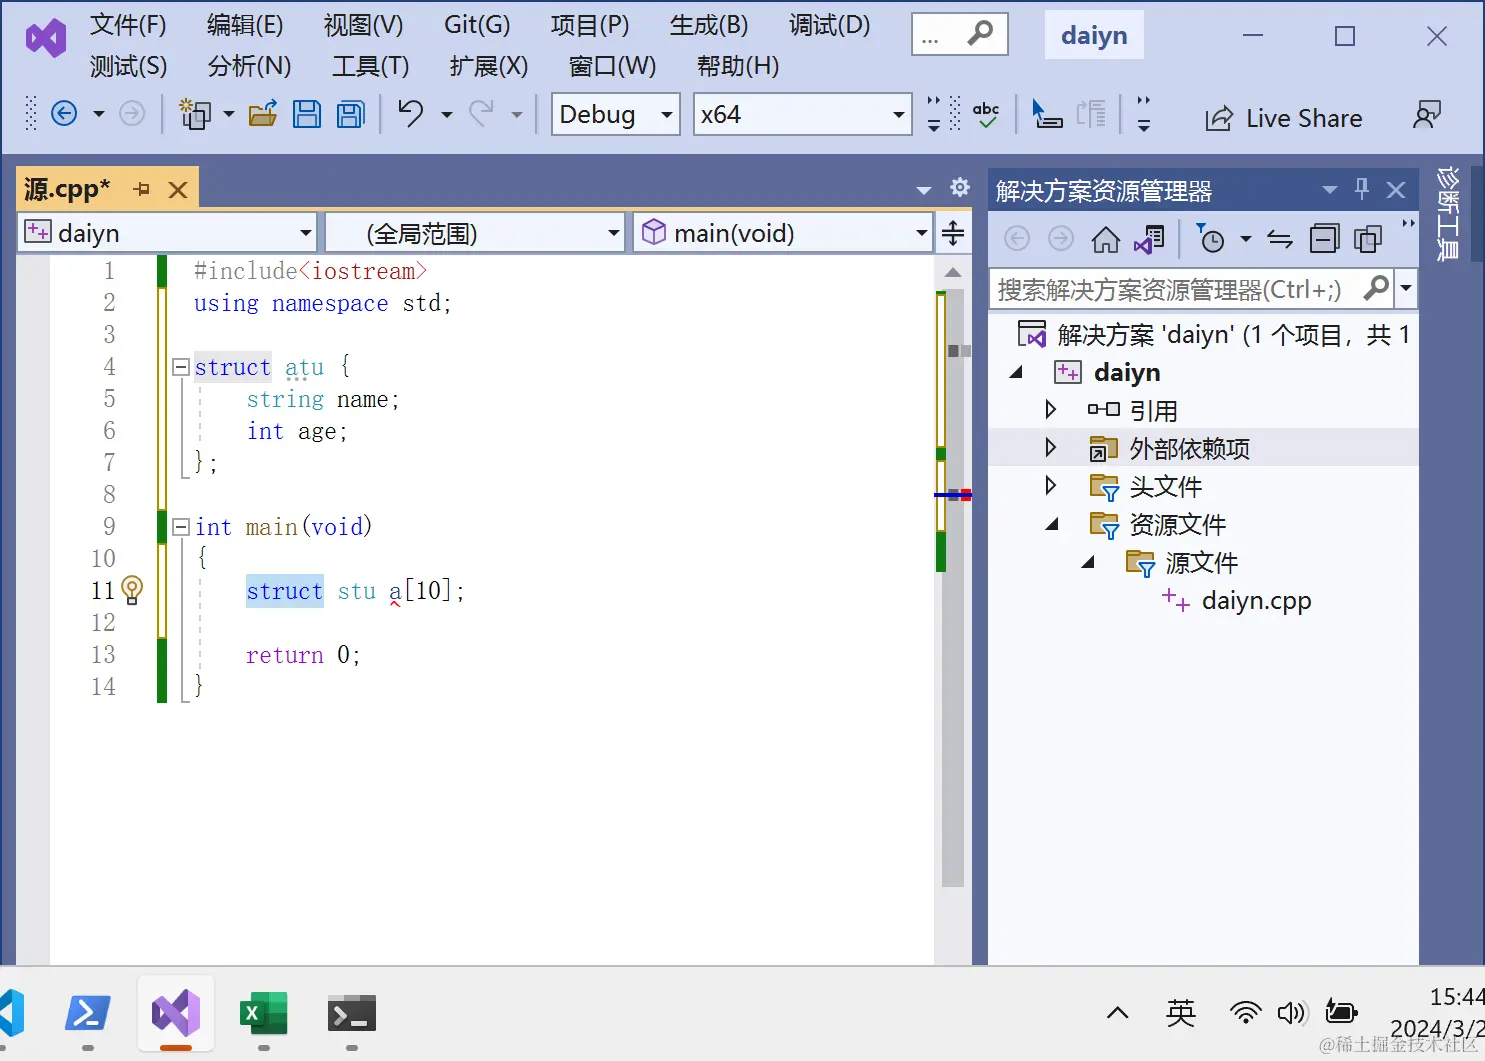
Task: Click the editor scrollbar up arrow
Action: (x=953, y=272)
